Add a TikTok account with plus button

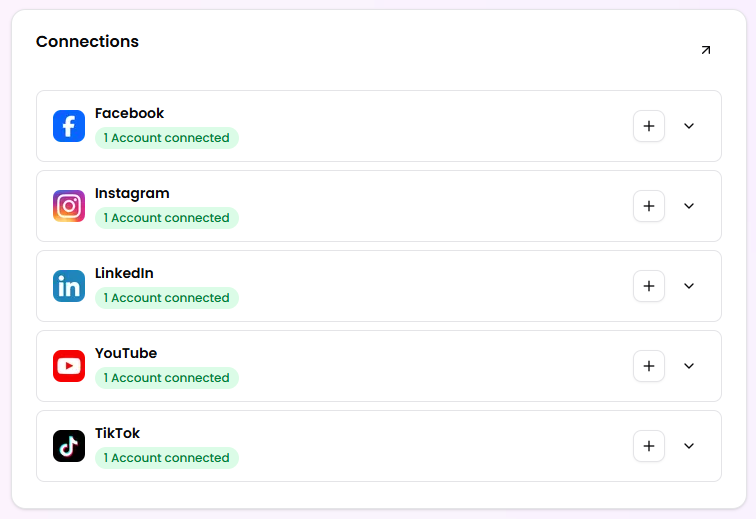[649, 446]
